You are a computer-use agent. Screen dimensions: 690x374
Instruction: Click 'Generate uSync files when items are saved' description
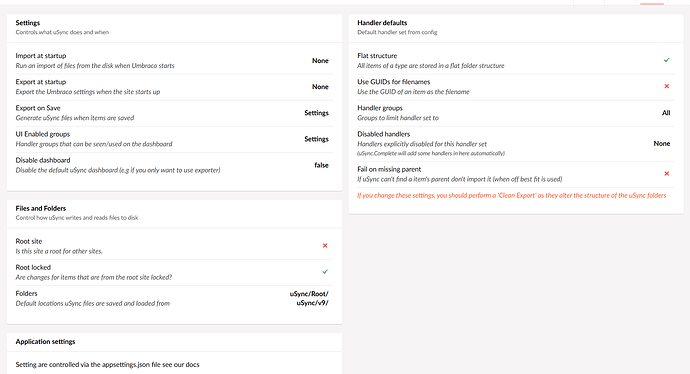75,118
